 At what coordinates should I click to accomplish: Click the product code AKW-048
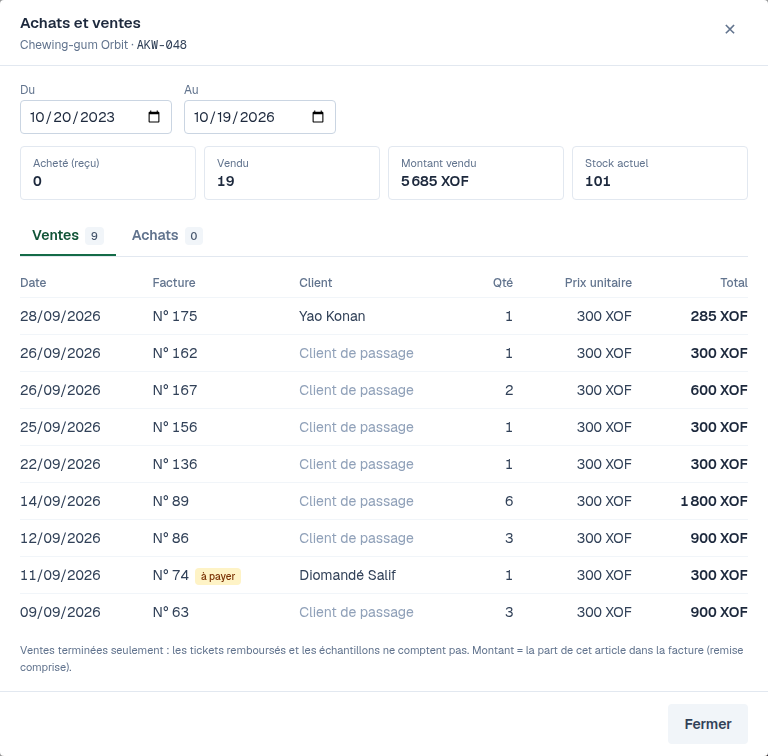click(162, 45)
